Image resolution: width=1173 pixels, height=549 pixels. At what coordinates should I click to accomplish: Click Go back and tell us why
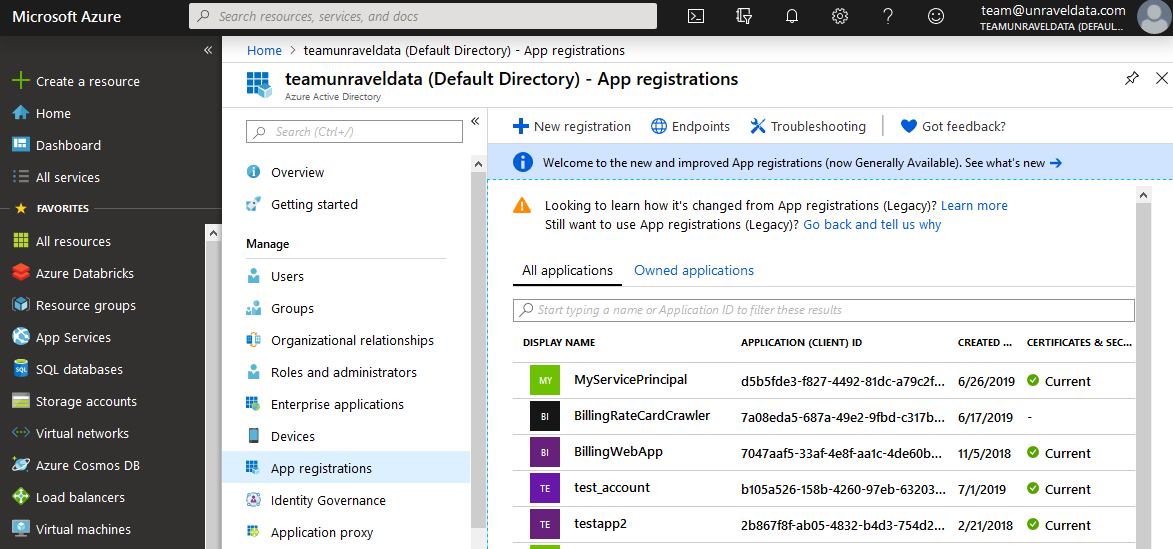pyautogui.click(x=872, y=224)
